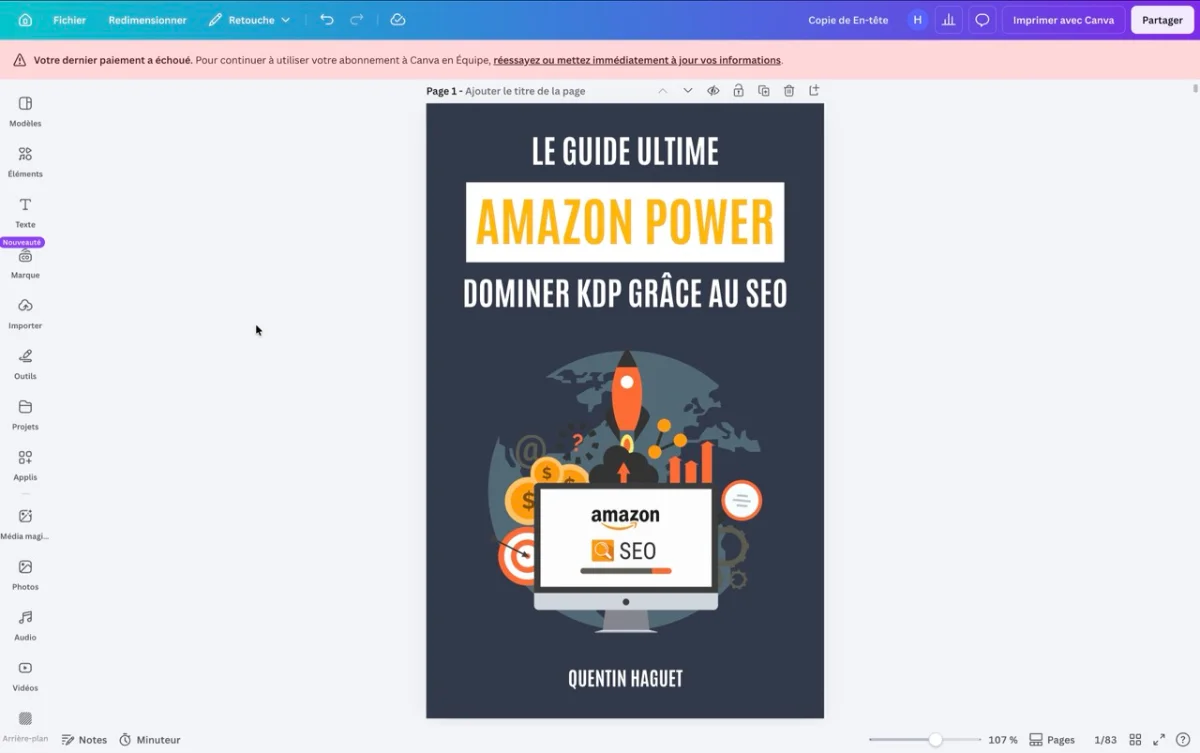The width and height of the screenshot is (1200, 753).
Task: Open the Texte panel
Action: (x=25, y=212)
